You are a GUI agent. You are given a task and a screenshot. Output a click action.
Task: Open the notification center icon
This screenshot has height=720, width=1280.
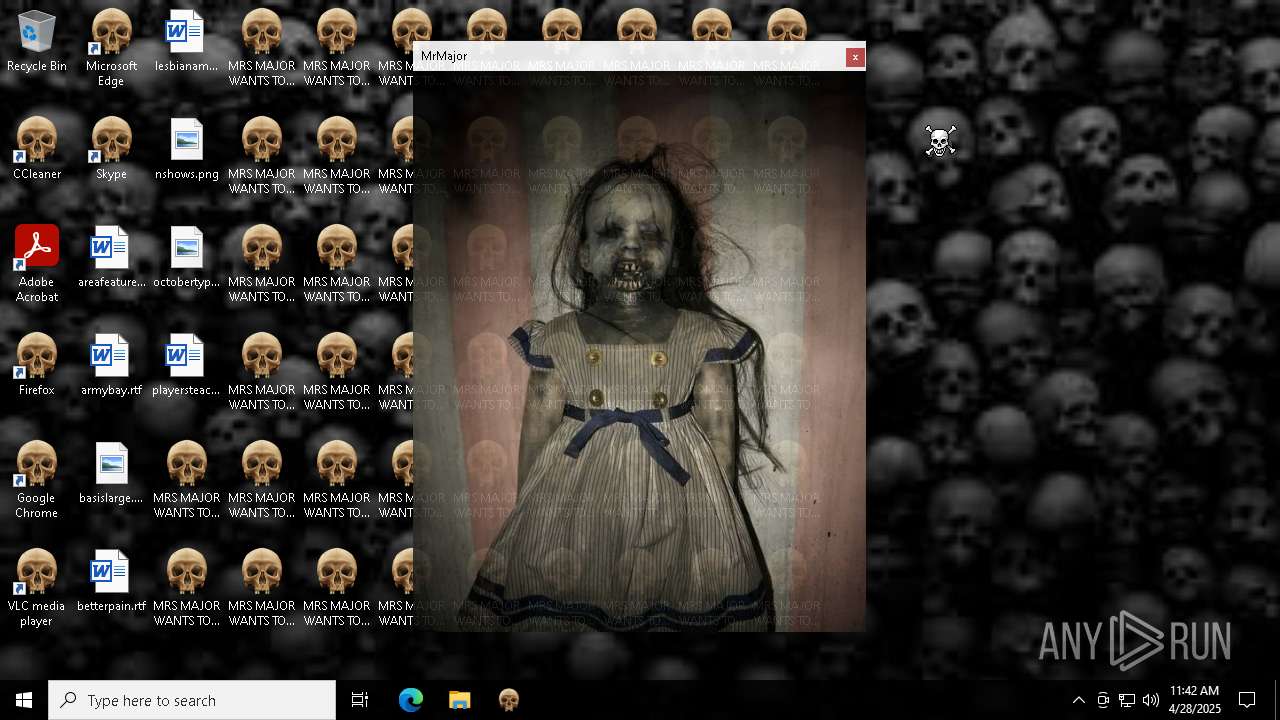(x=1247, y=700)
